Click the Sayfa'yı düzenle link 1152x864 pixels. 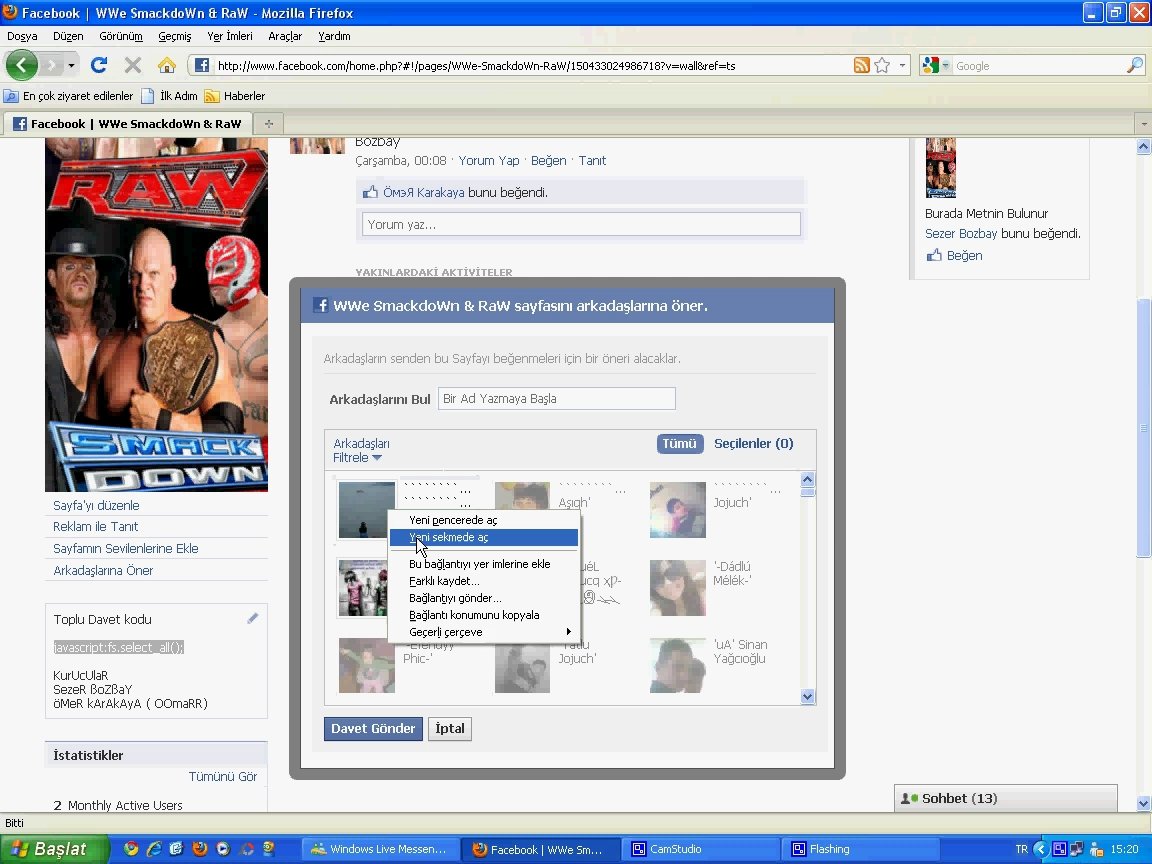coord(96,505)
